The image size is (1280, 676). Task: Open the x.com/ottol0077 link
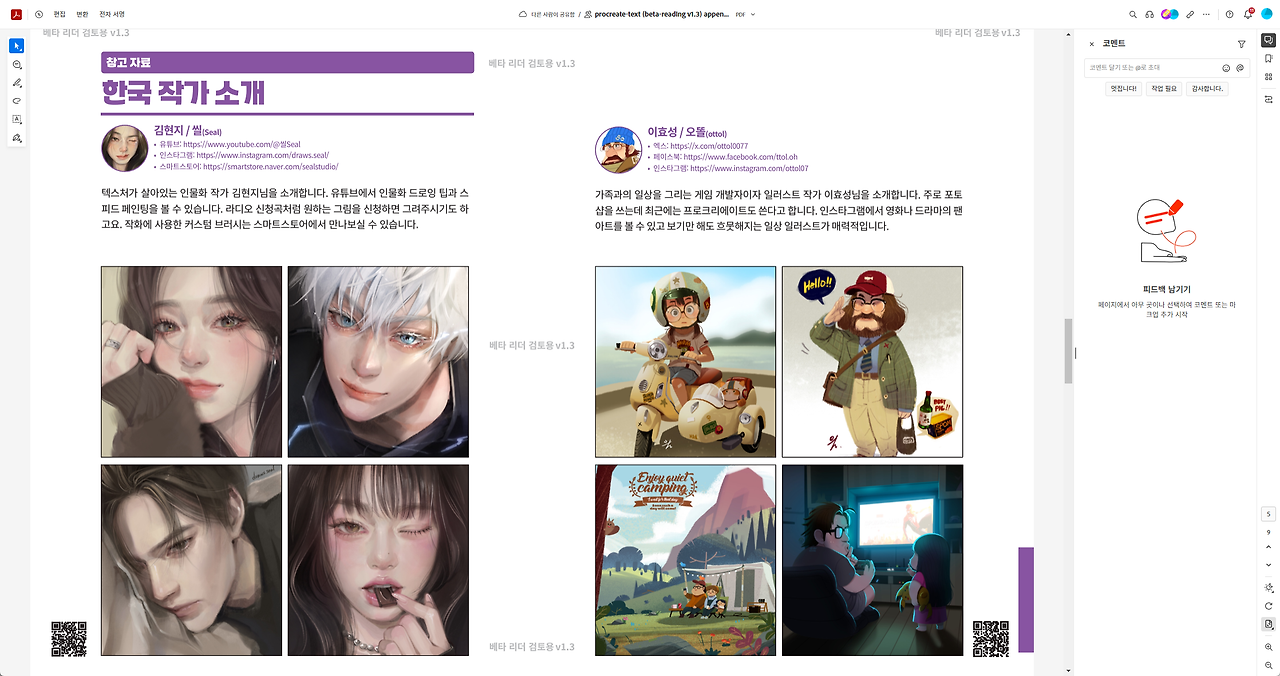709,146
